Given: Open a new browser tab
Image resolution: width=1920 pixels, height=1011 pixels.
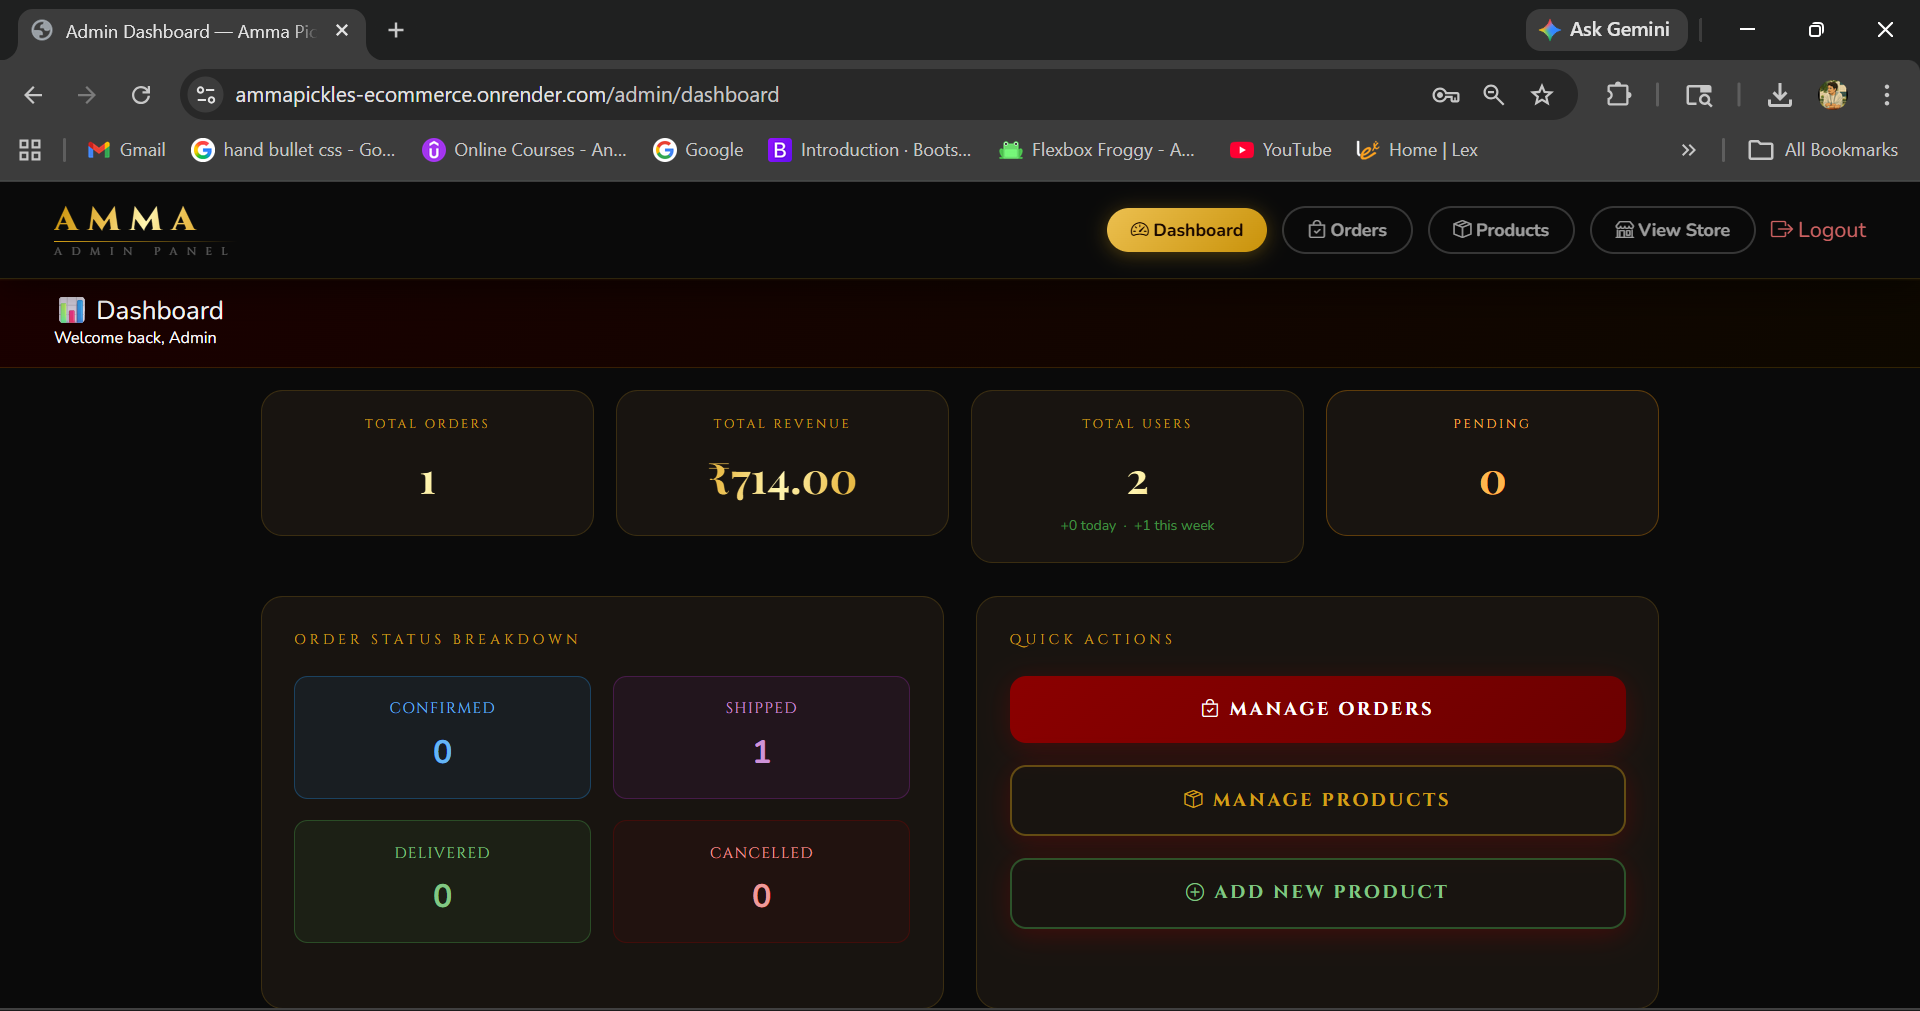Looking at the screenshot, I should pos(396,30).
